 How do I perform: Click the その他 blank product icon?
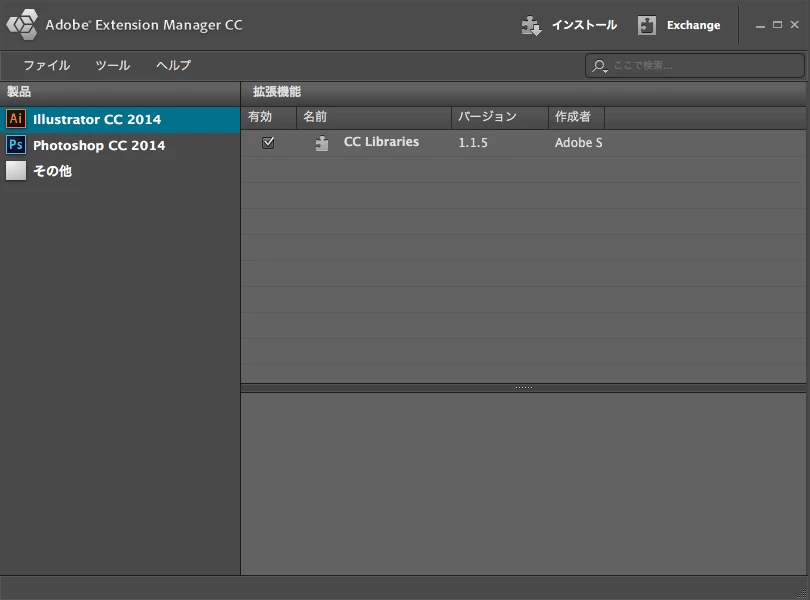click(16, 171)
